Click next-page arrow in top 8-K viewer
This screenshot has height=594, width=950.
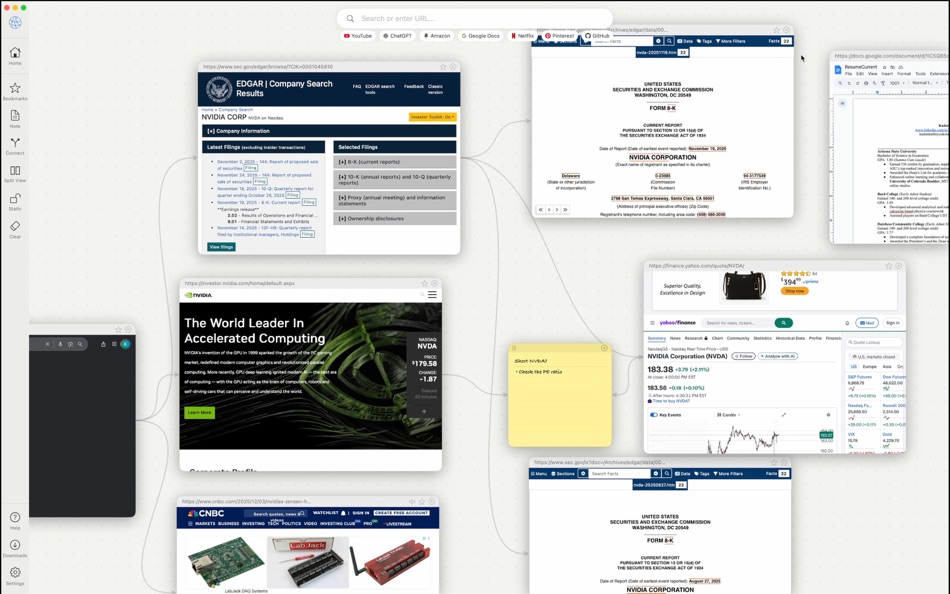(557, 210)
